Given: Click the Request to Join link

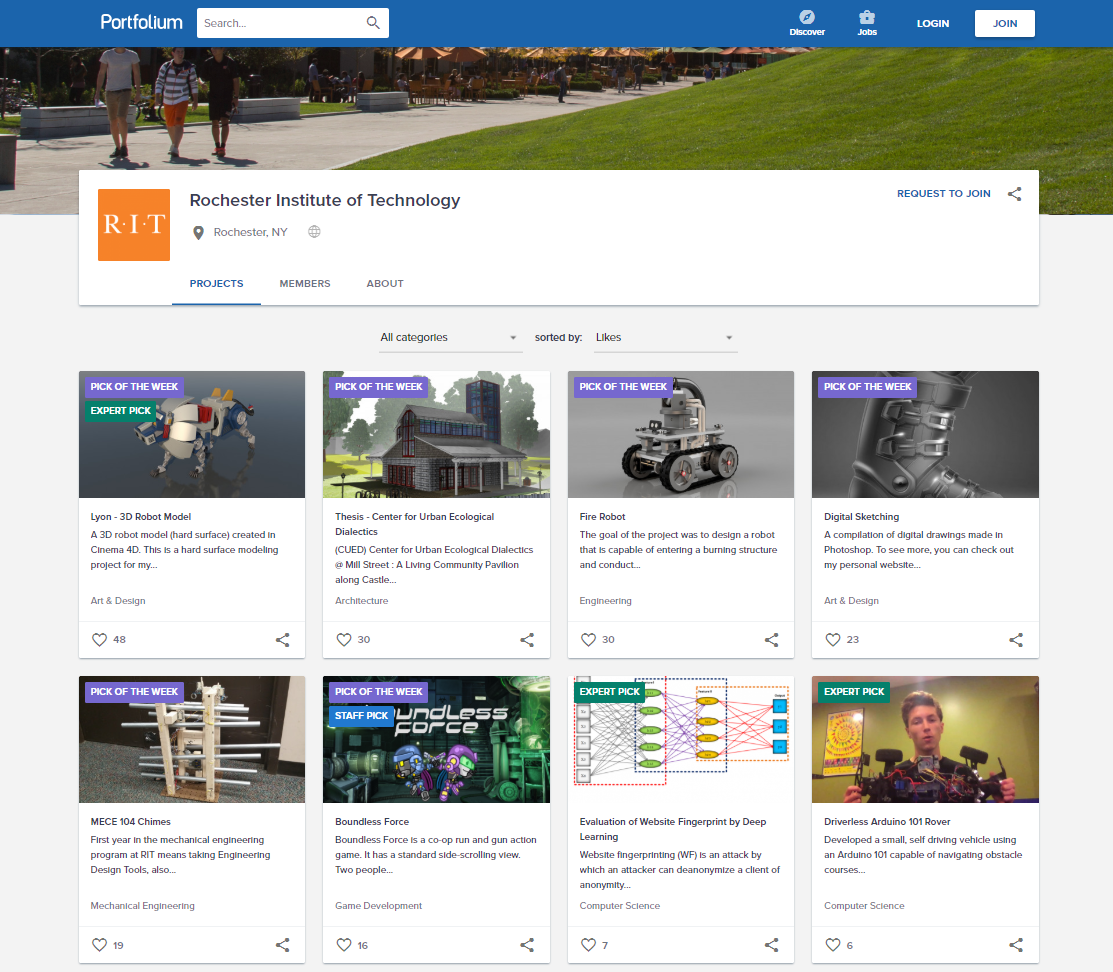Looking at the screenshot, I should pos(943,194).
